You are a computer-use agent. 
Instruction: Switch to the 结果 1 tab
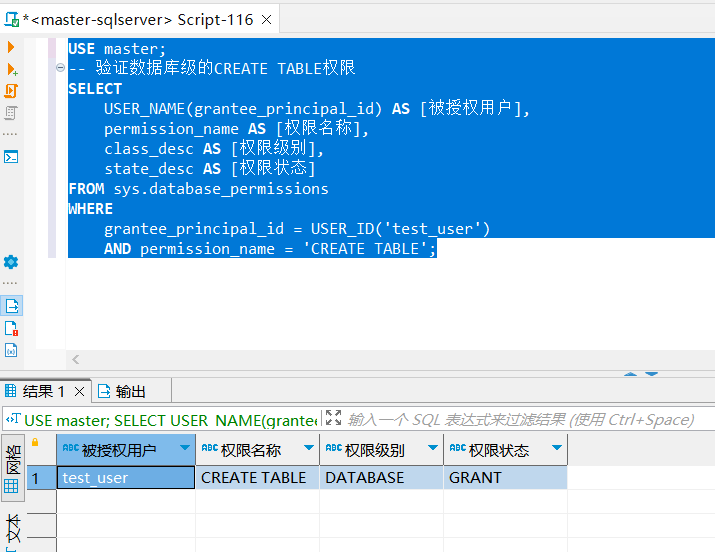[43, 392]
